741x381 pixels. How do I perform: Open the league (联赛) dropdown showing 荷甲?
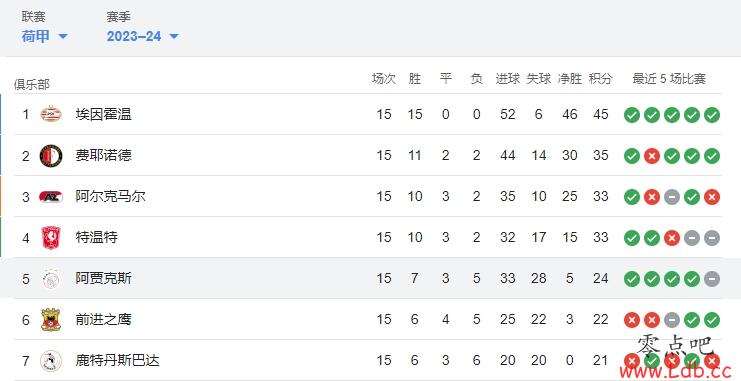(44, 36)
